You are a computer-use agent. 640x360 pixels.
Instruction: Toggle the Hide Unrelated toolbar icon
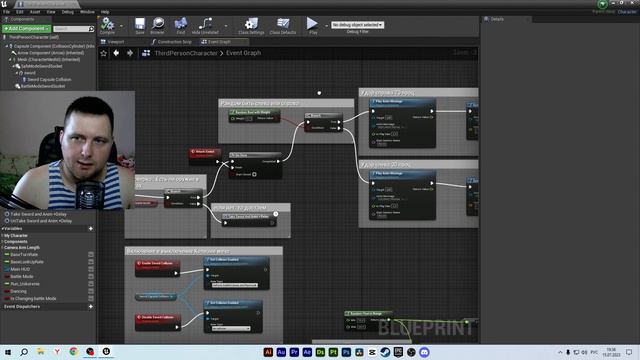205,23
